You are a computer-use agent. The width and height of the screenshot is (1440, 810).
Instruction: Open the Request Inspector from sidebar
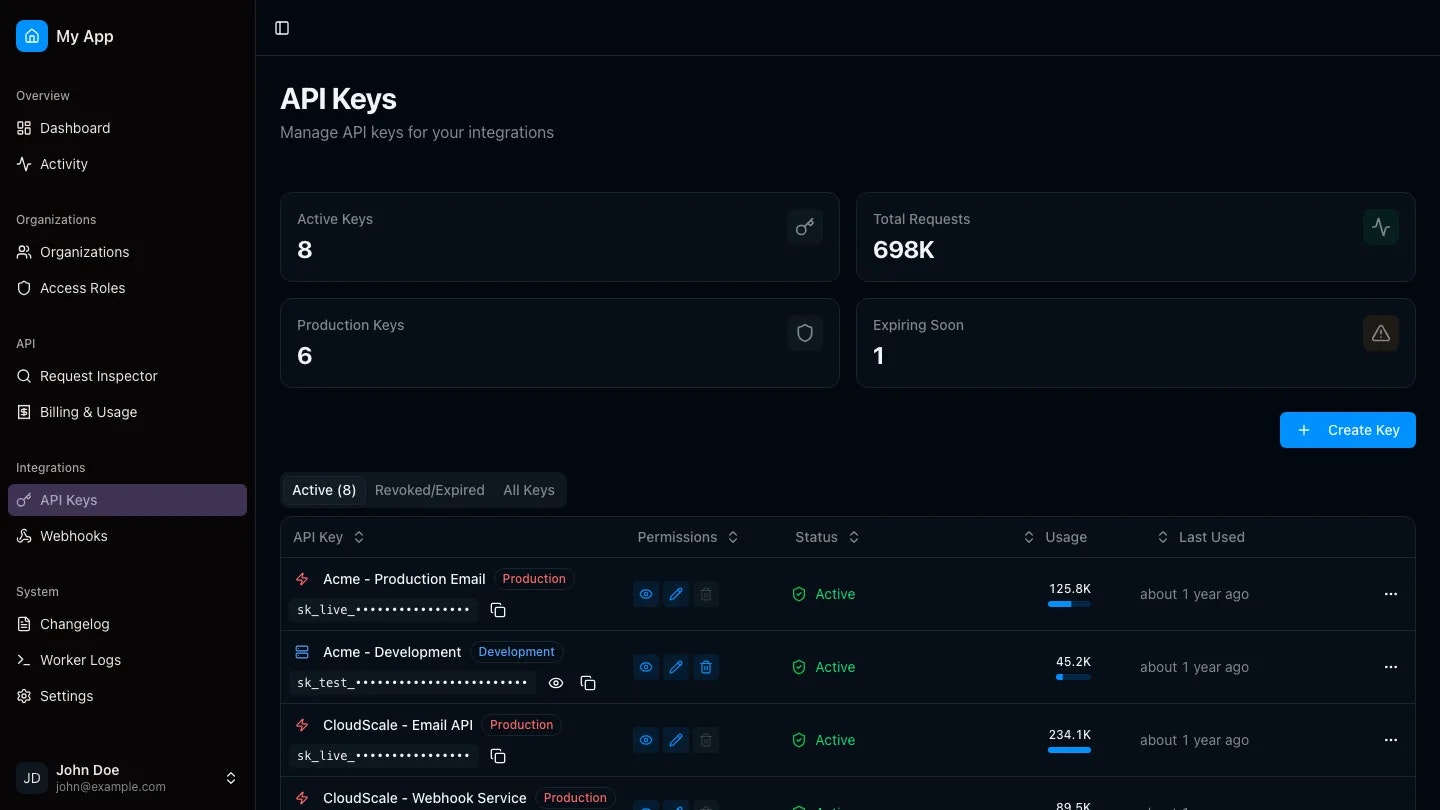coord(98,376)
